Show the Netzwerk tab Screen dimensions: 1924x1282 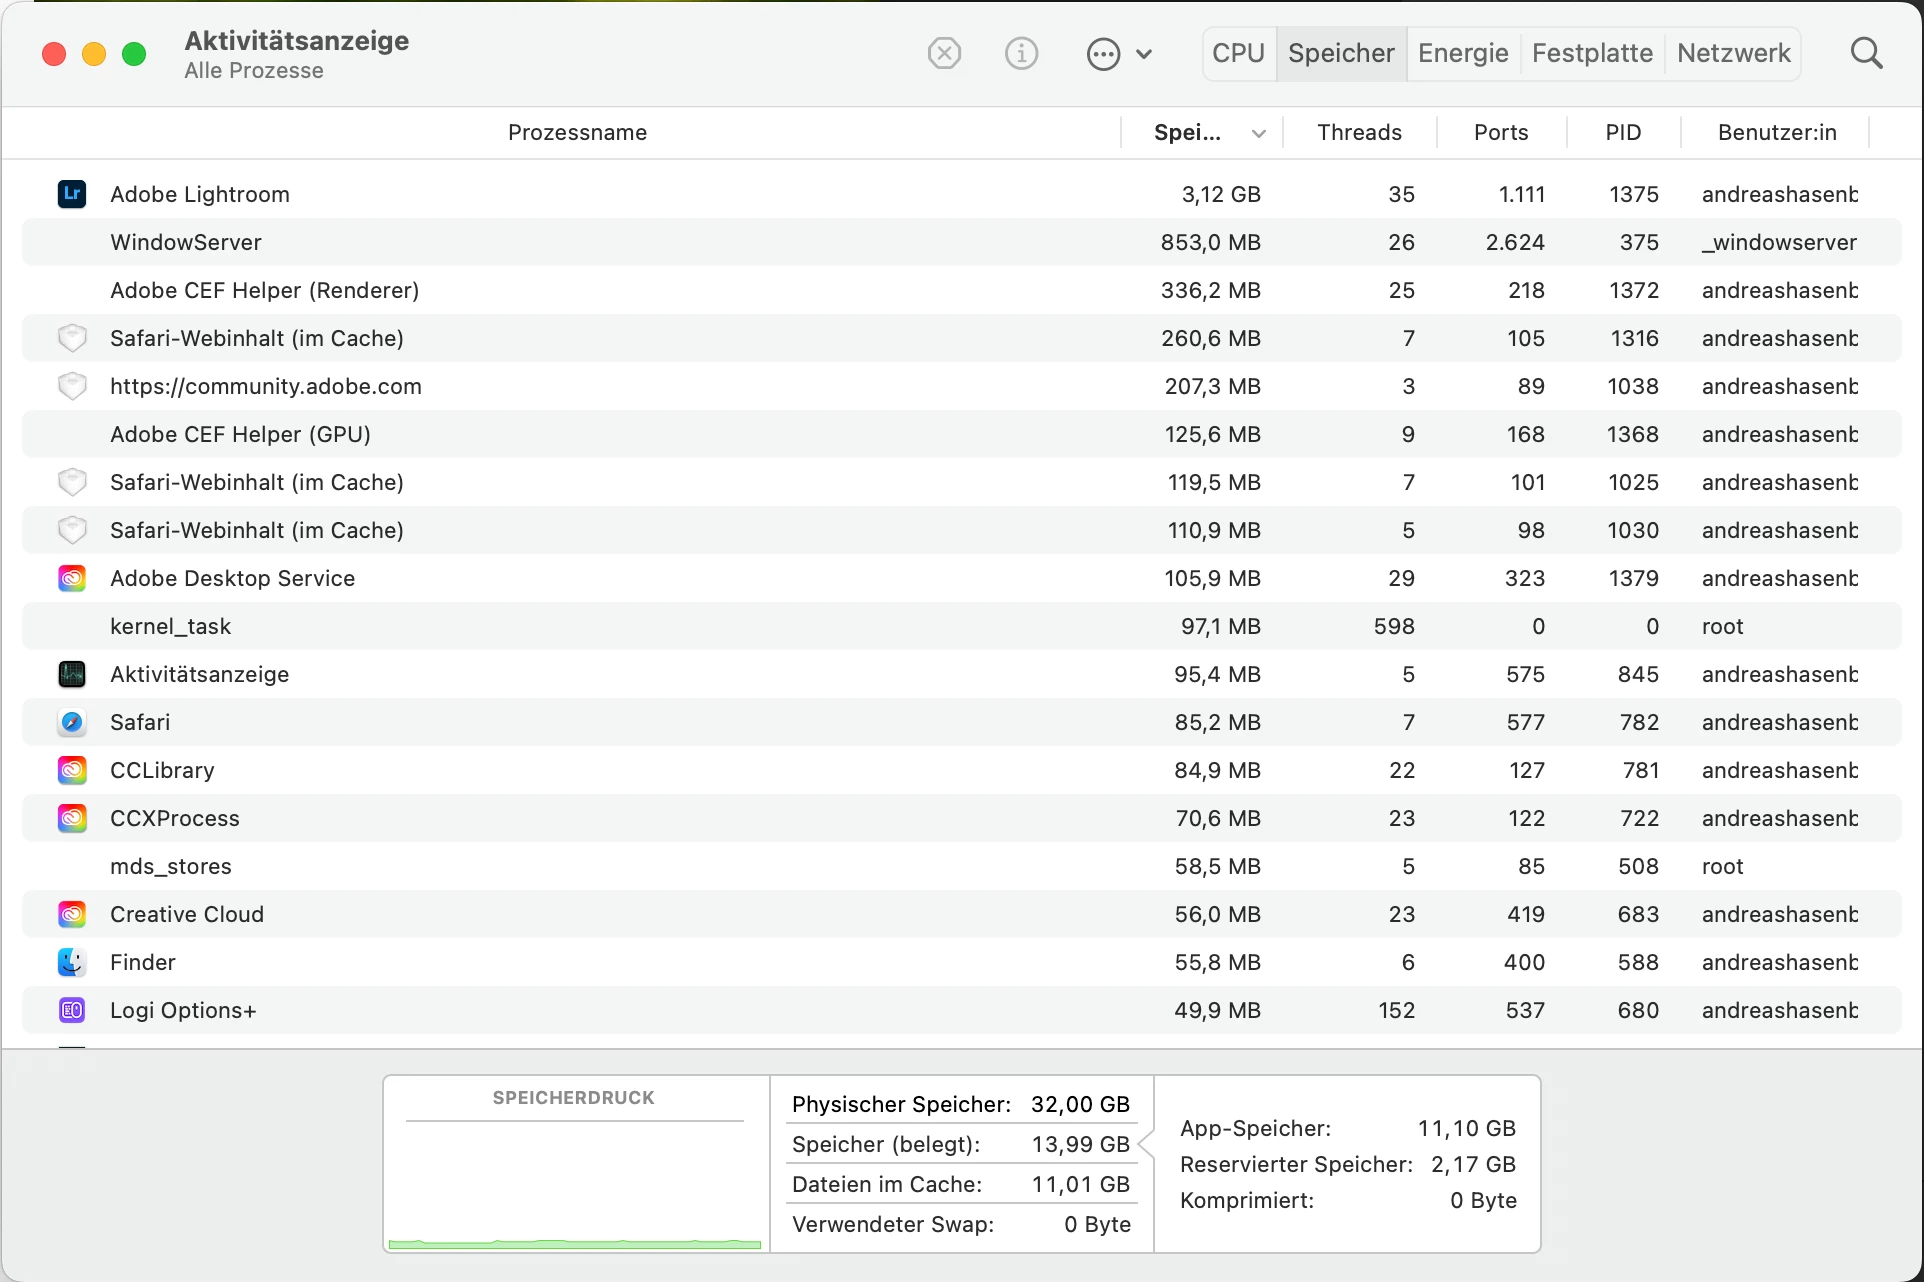[x=1733, y=53]
